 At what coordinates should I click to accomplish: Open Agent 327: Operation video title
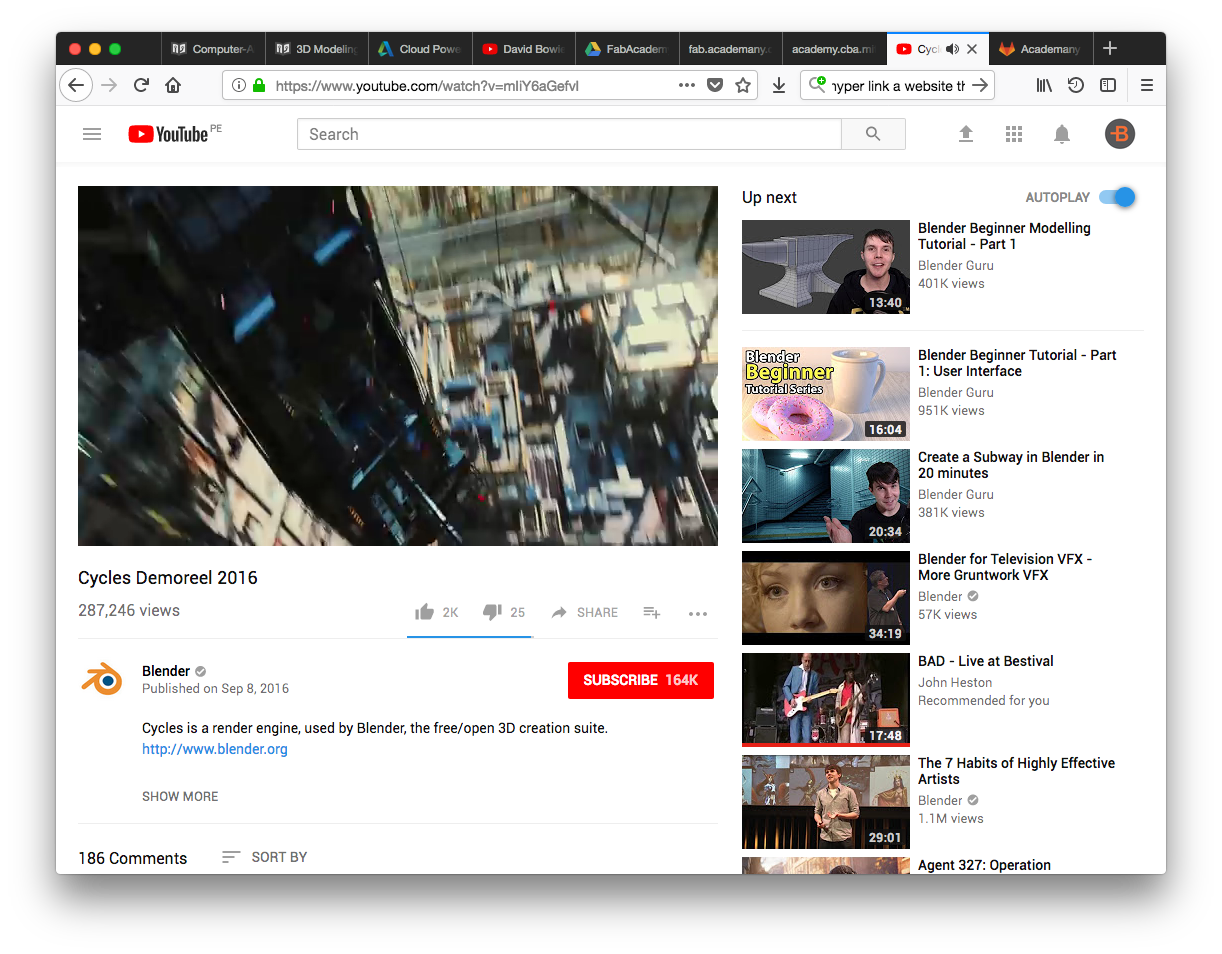coord(984,865)
